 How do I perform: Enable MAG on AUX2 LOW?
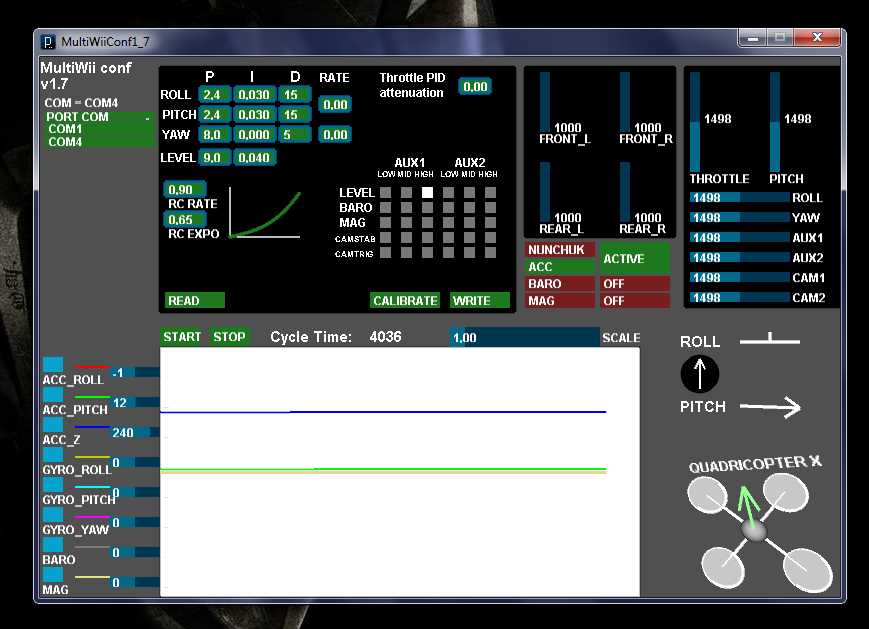click(448, 222)
